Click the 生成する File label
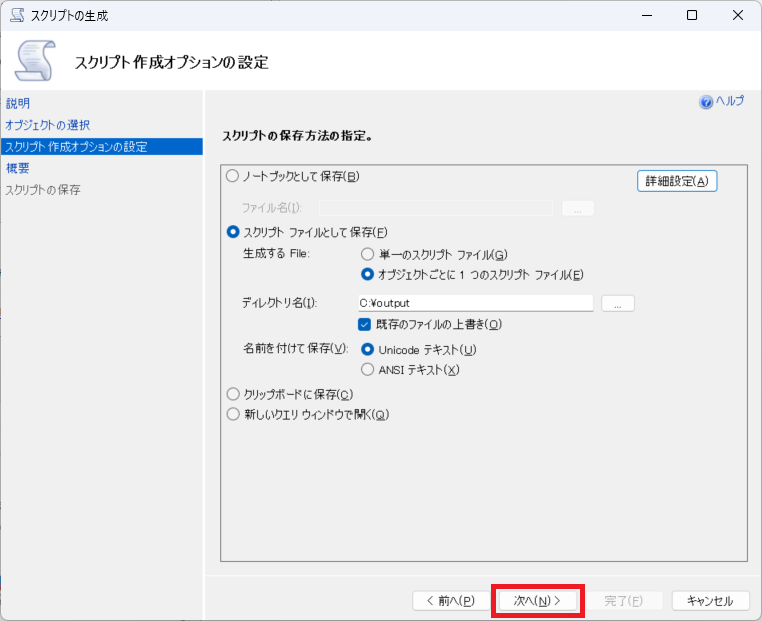 click(x=276, y=254)
